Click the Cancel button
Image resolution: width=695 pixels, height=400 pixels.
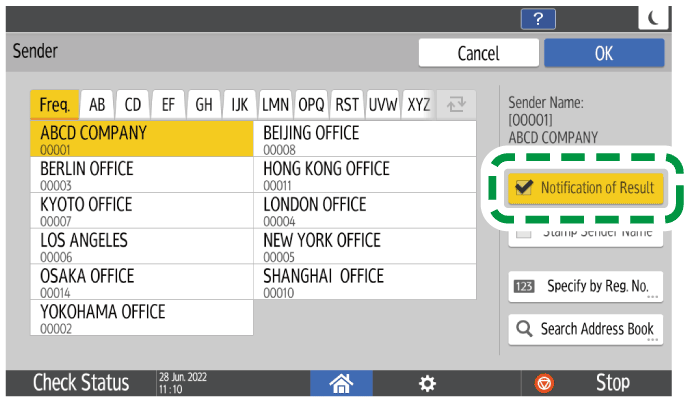477,53
